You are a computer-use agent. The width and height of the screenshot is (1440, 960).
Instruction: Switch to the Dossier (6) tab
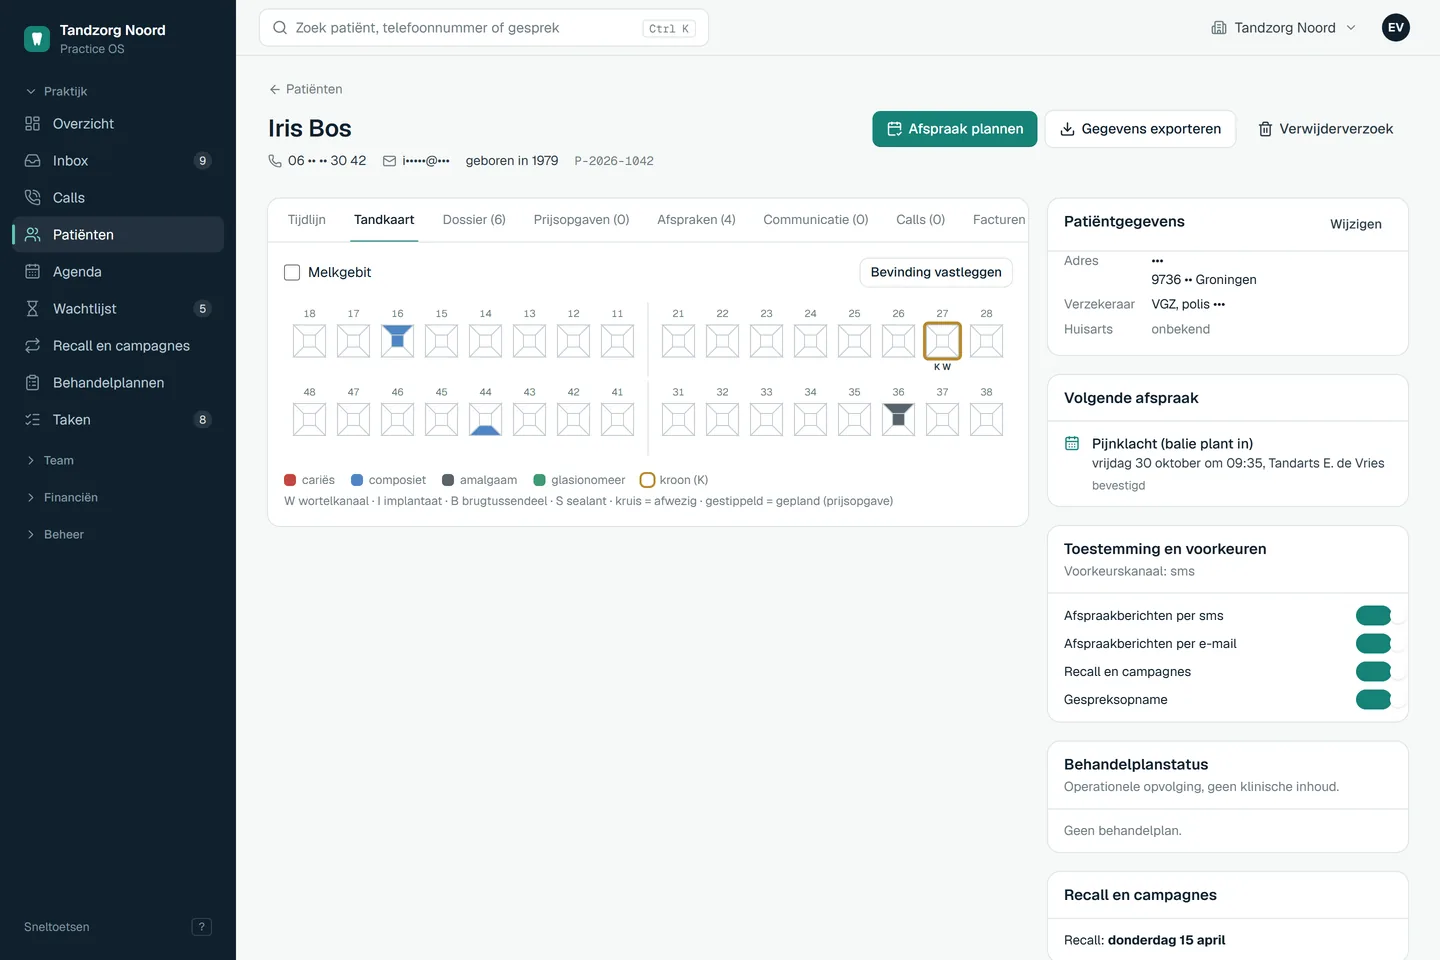[474, 220]
